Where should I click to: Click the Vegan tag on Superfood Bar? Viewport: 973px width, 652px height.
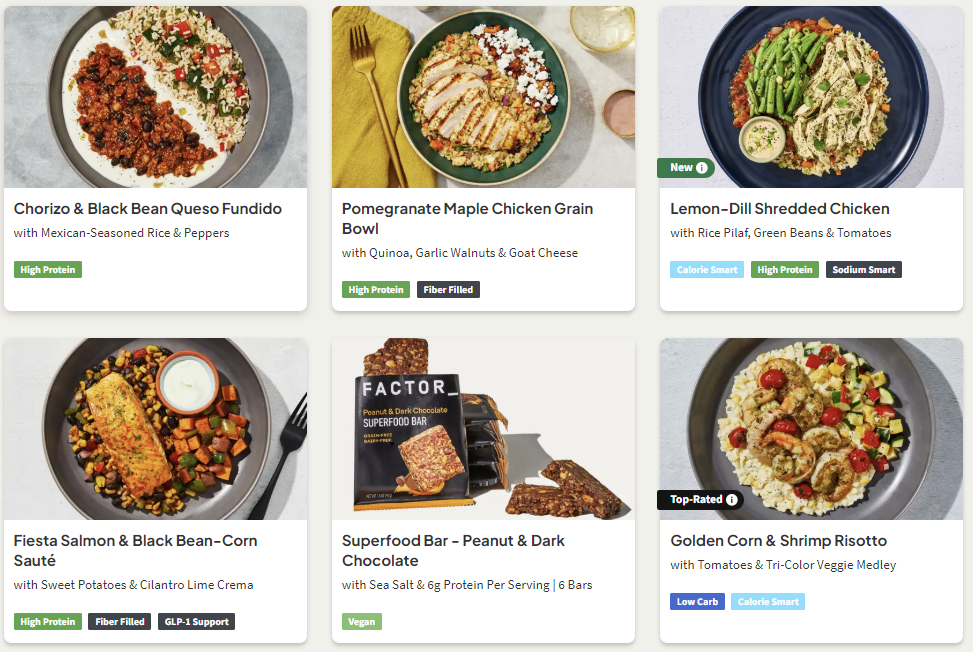tap(362, 622)
